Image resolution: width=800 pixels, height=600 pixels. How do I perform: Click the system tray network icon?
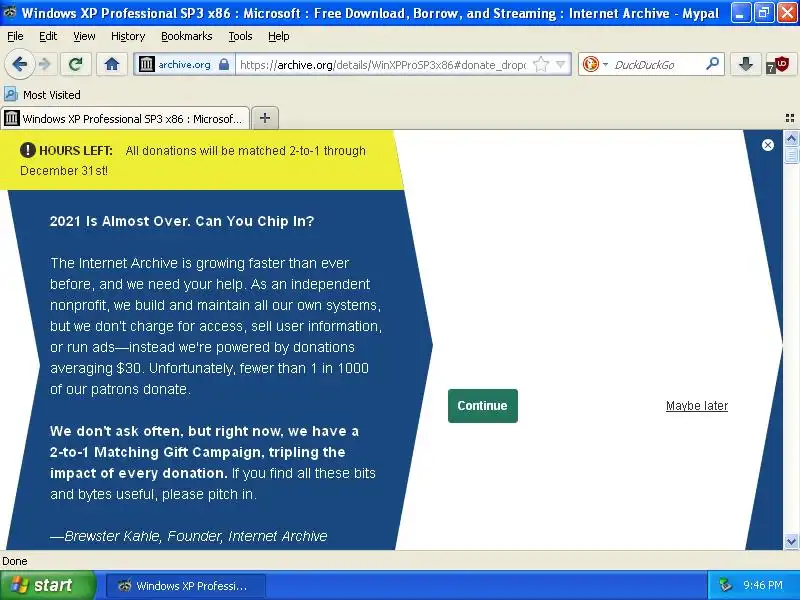click(725, 585)
